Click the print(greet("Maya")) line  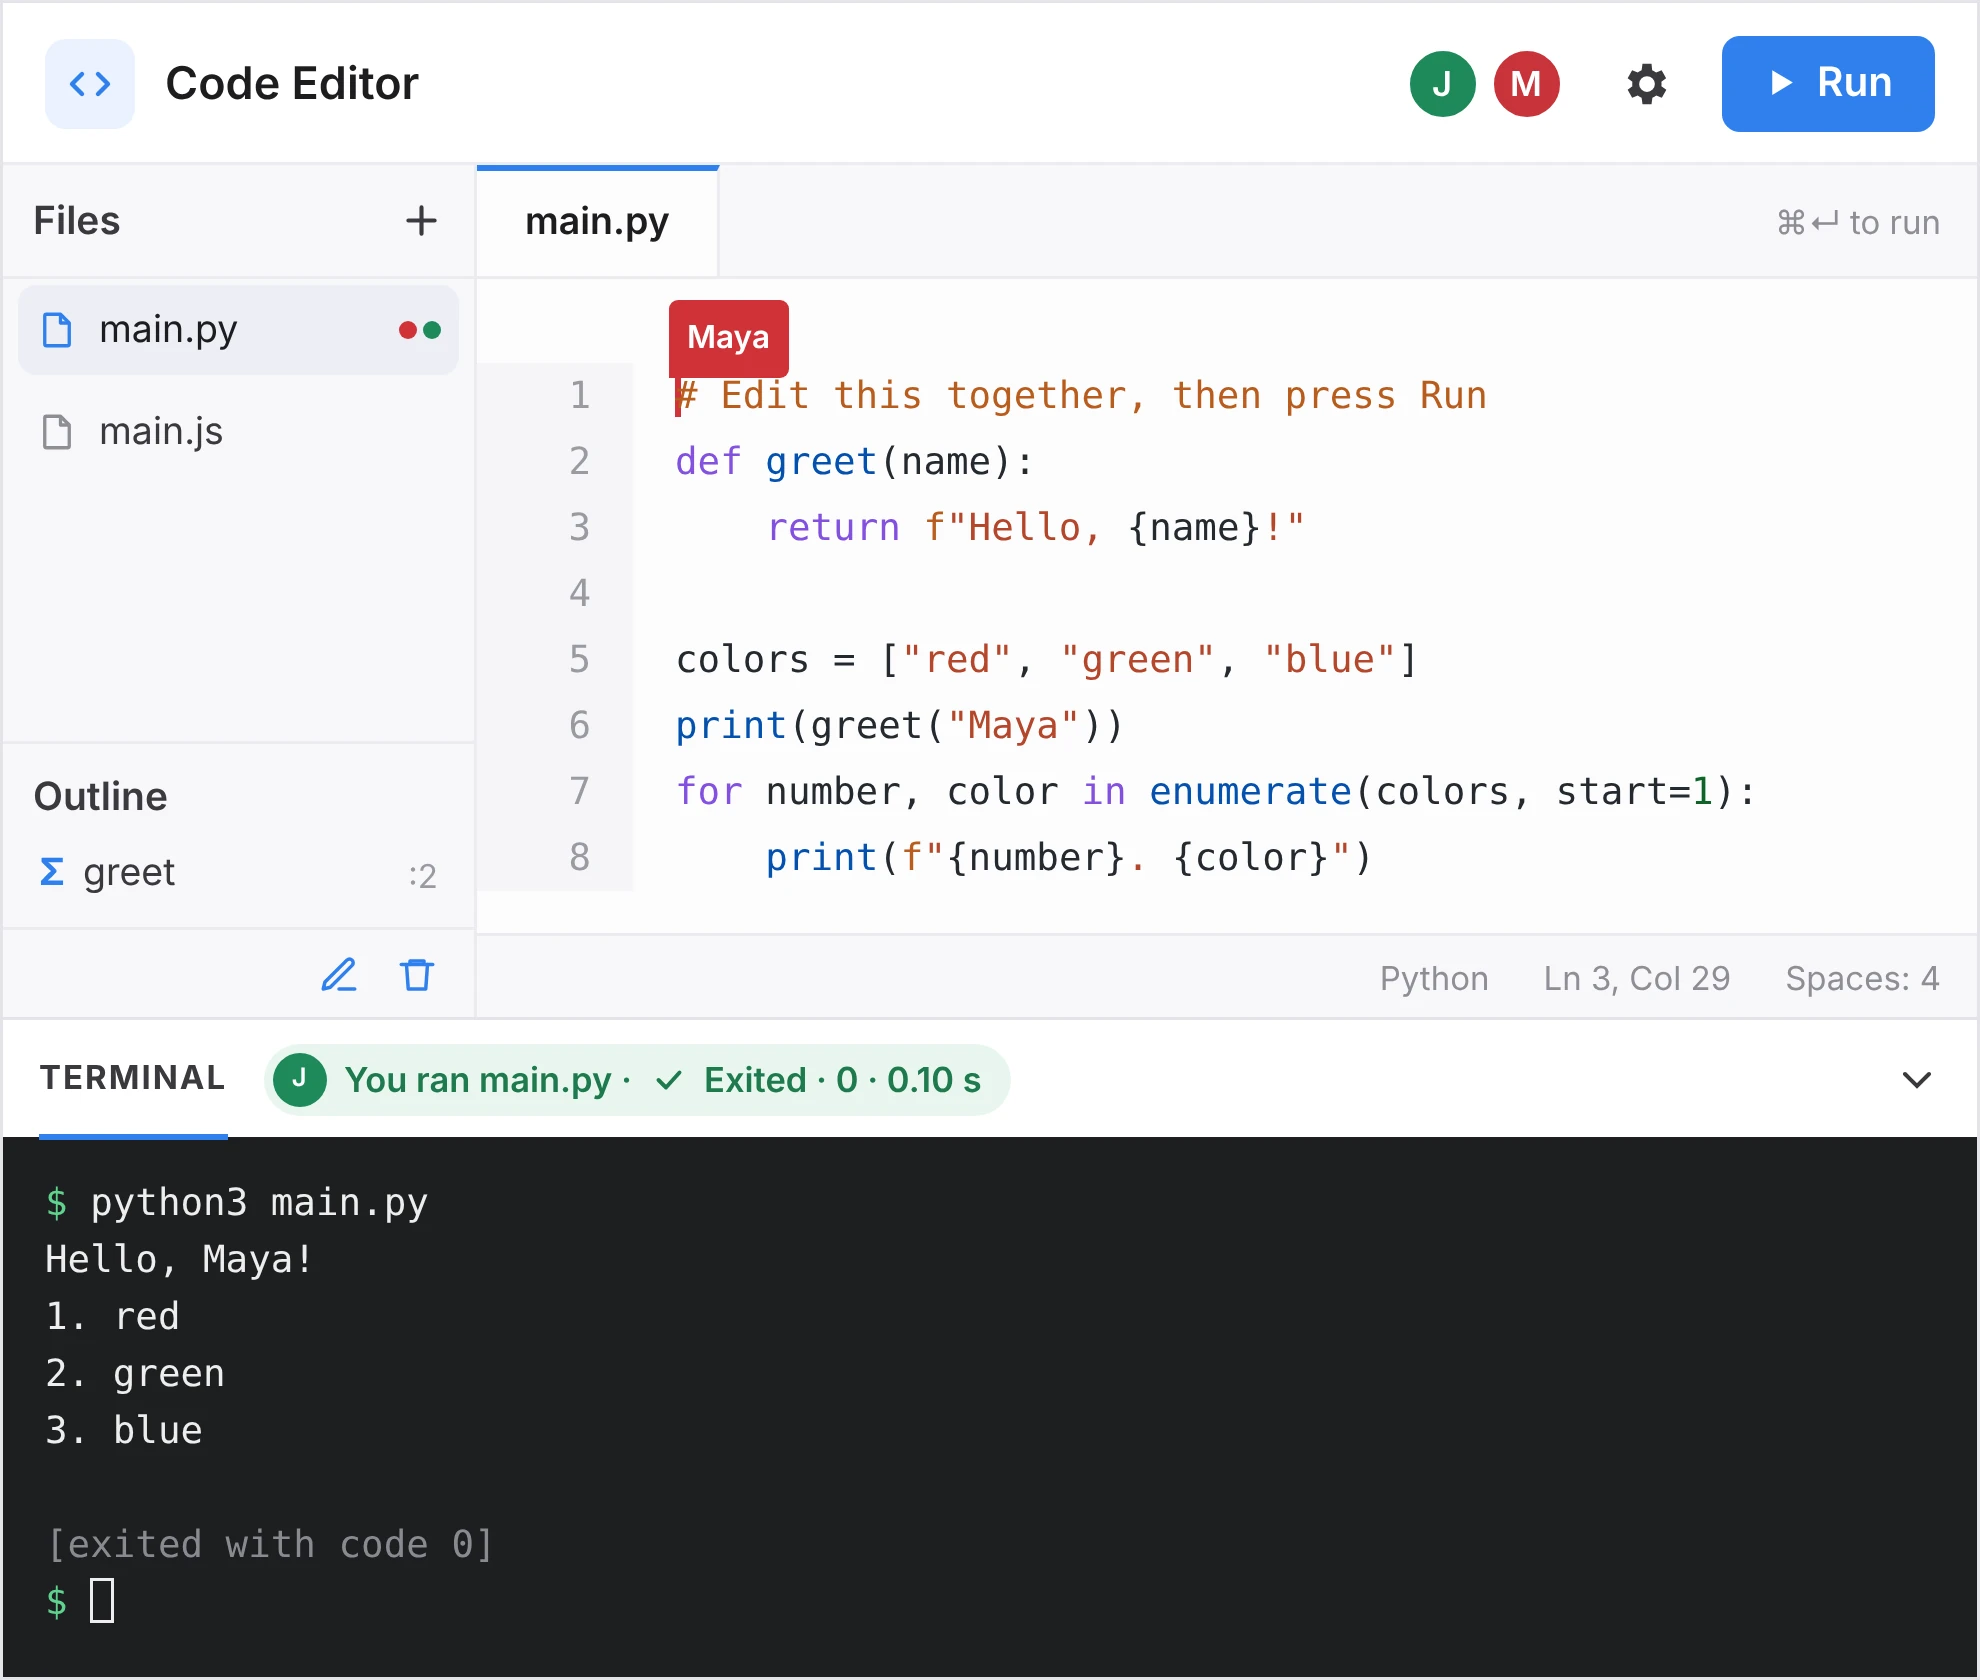pos(900,726)
